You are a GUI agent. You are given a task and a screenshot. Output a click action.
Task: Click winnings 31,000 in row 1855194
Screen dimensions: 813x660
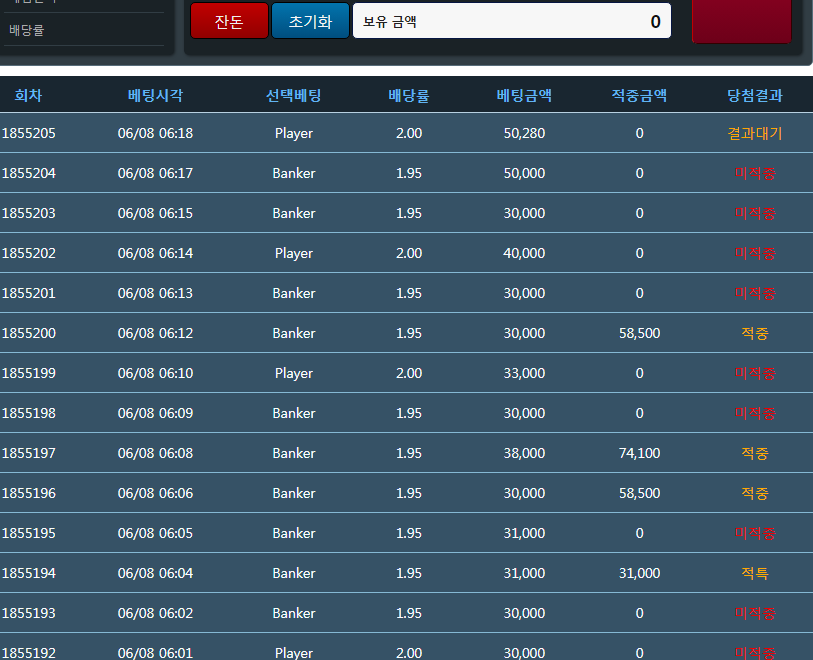639,572
